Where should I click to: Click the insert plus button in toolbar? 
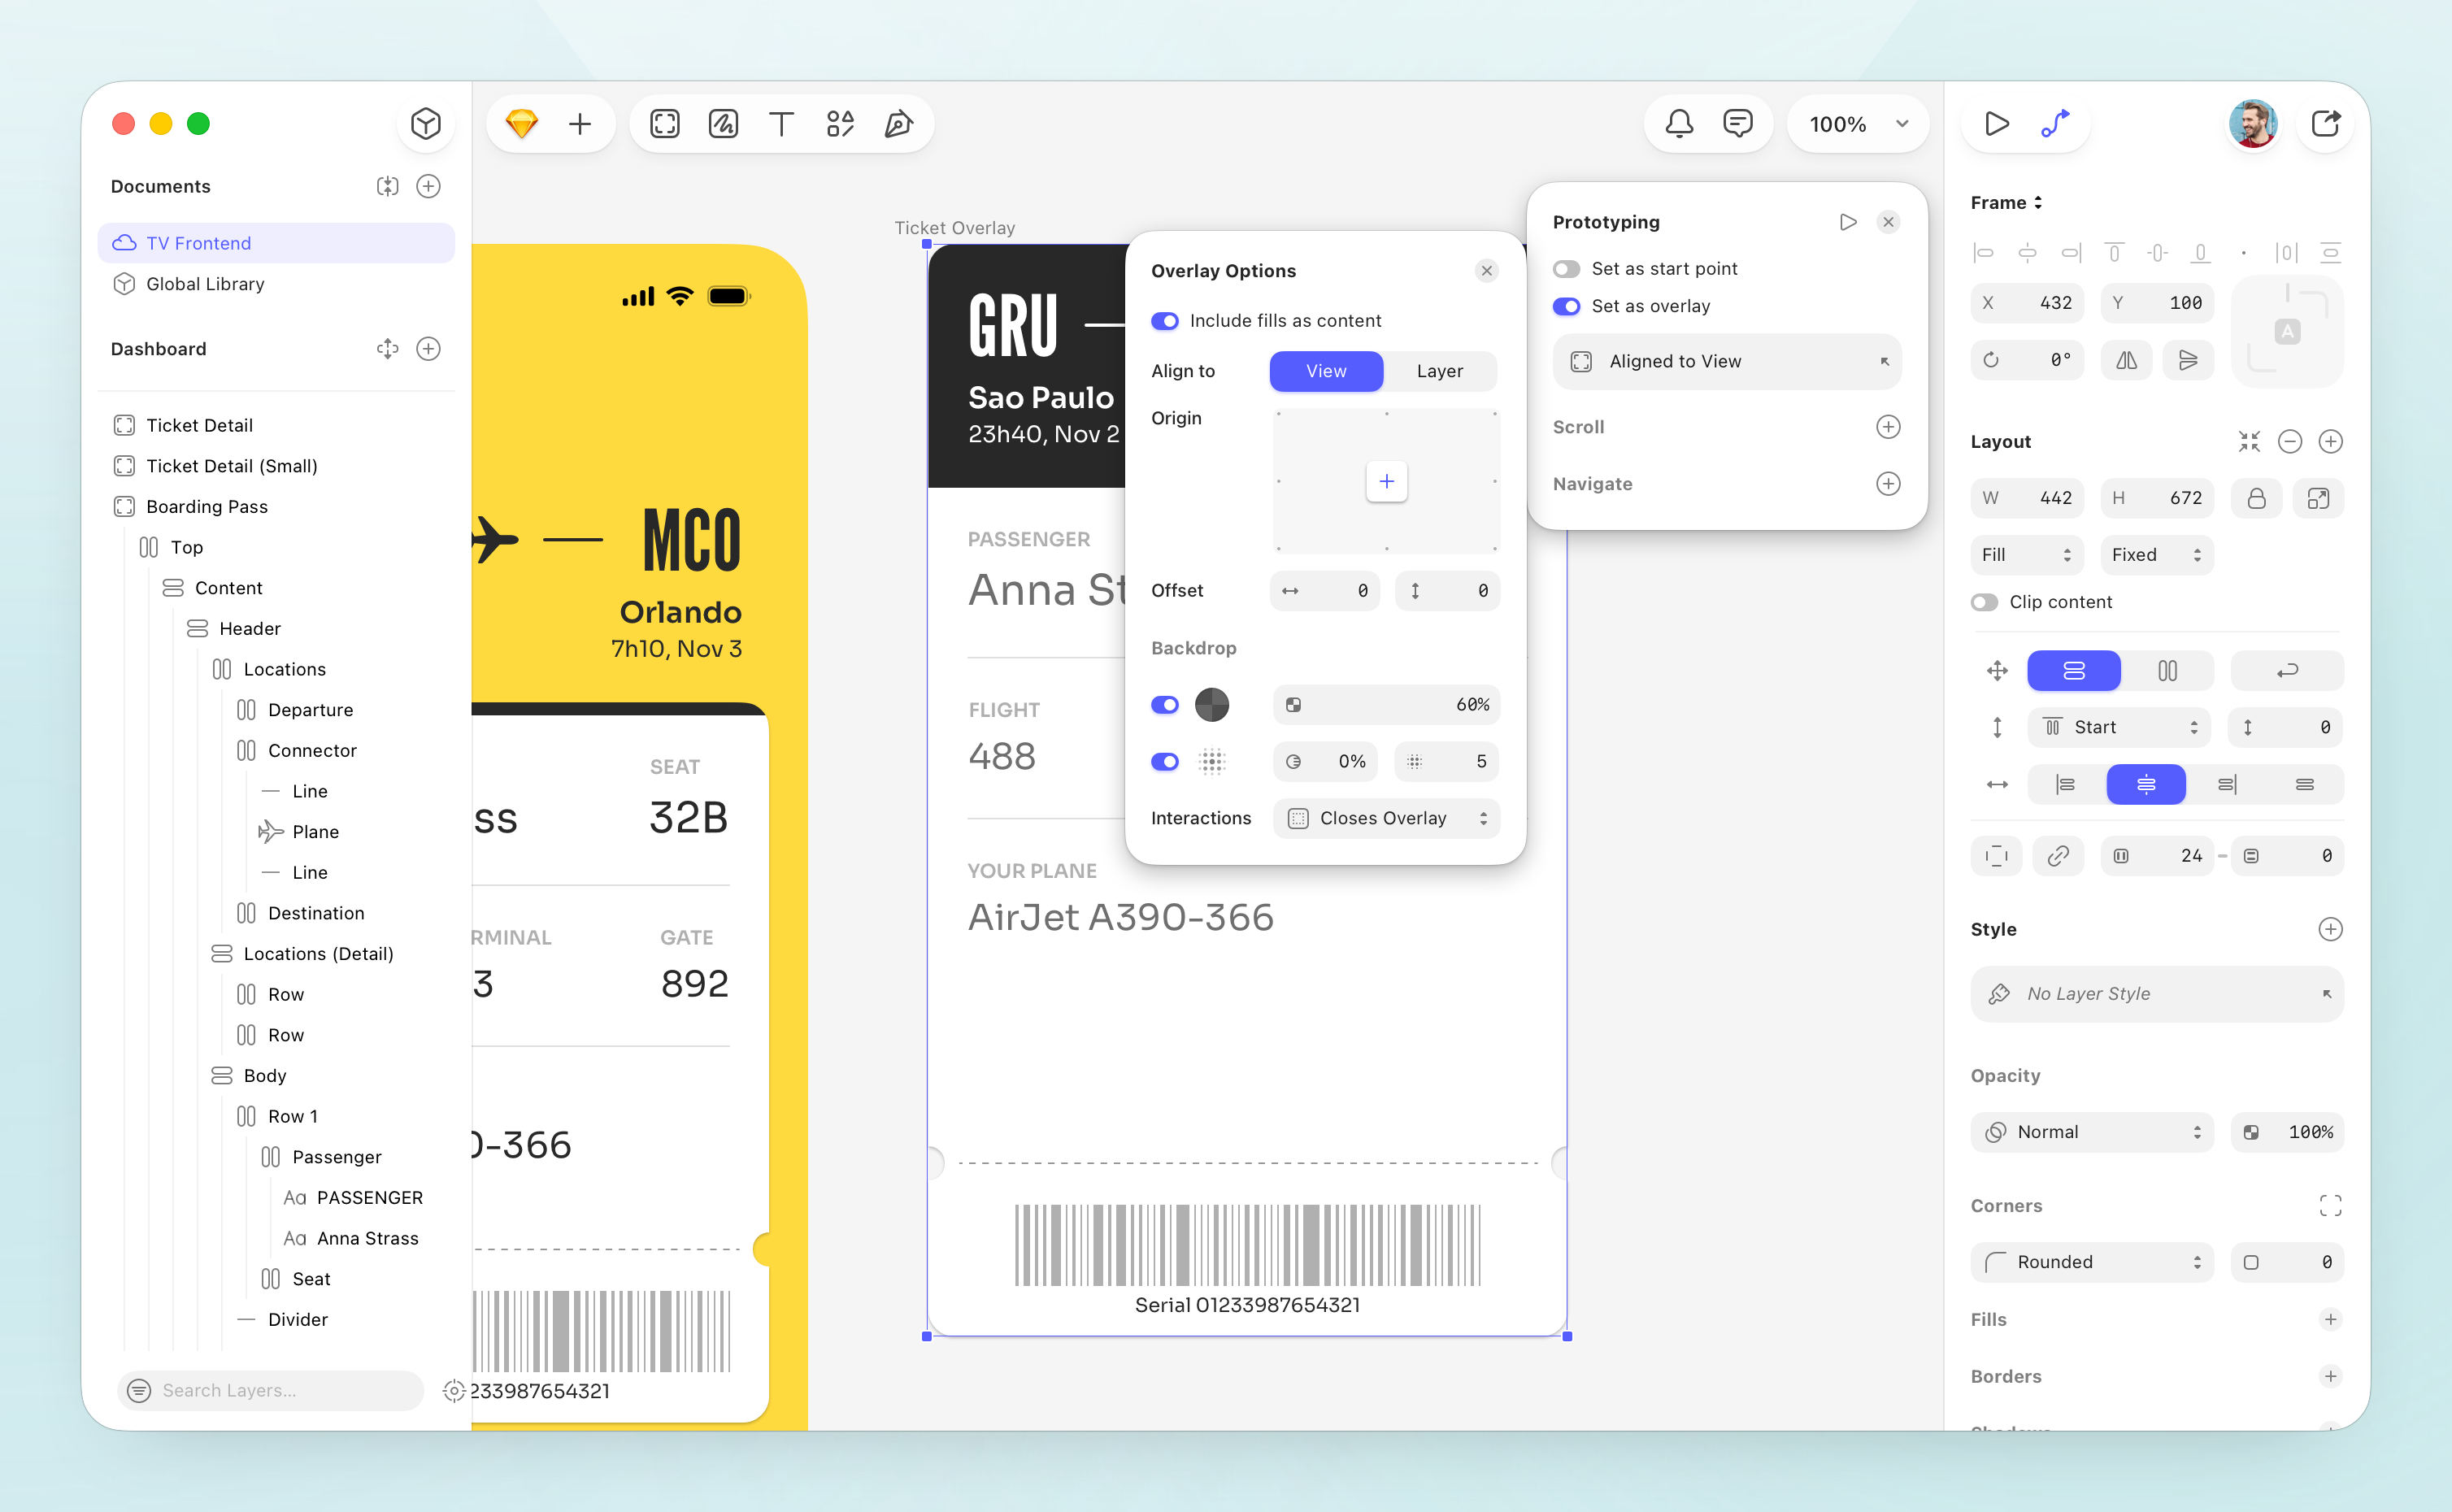(x=580, y=124)
